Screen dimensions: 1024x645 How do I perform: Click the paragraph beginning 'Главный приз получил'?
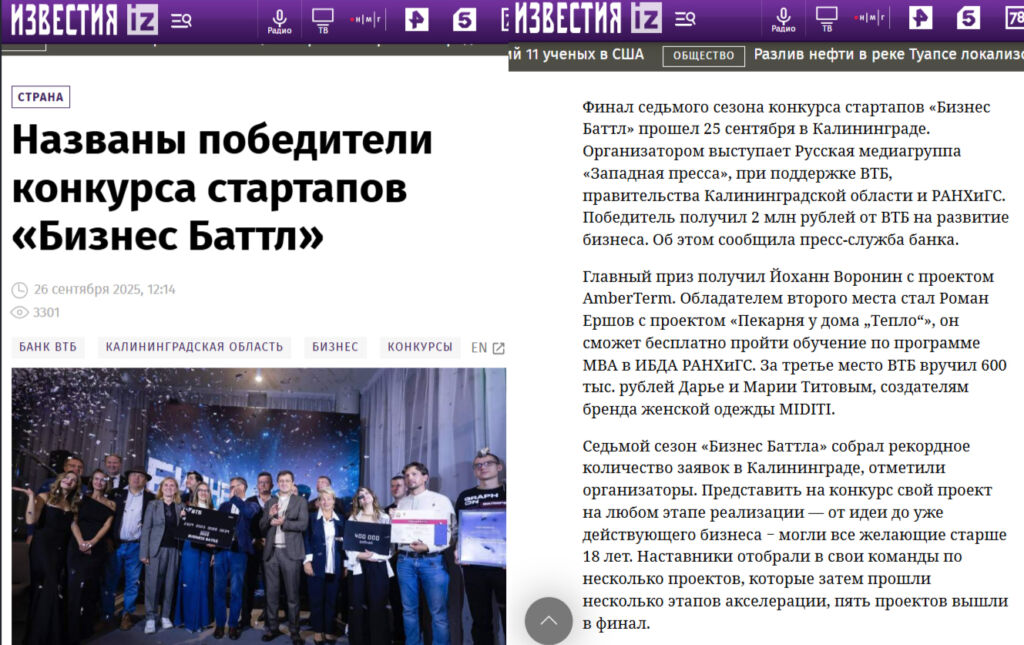(794, 342)
